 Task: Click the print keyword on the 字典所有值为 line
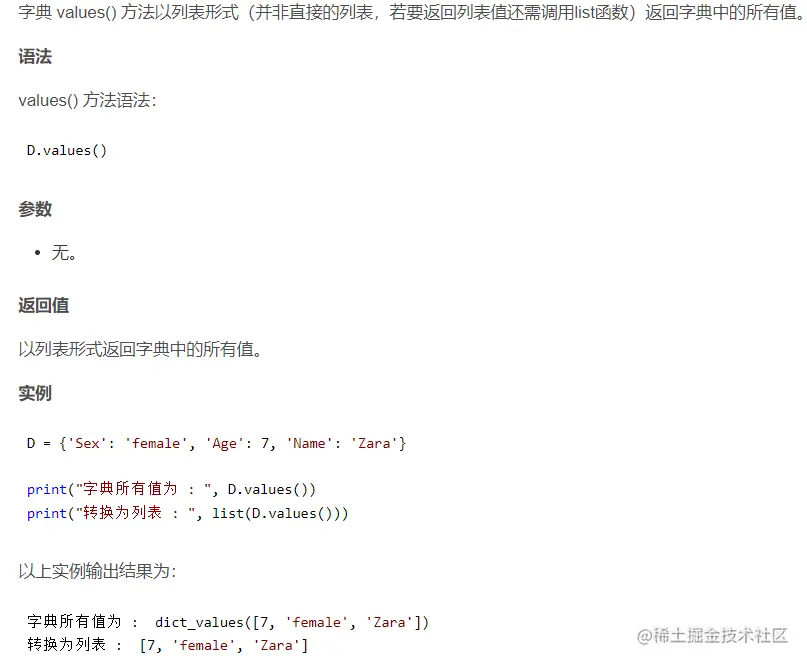[46, 489]
